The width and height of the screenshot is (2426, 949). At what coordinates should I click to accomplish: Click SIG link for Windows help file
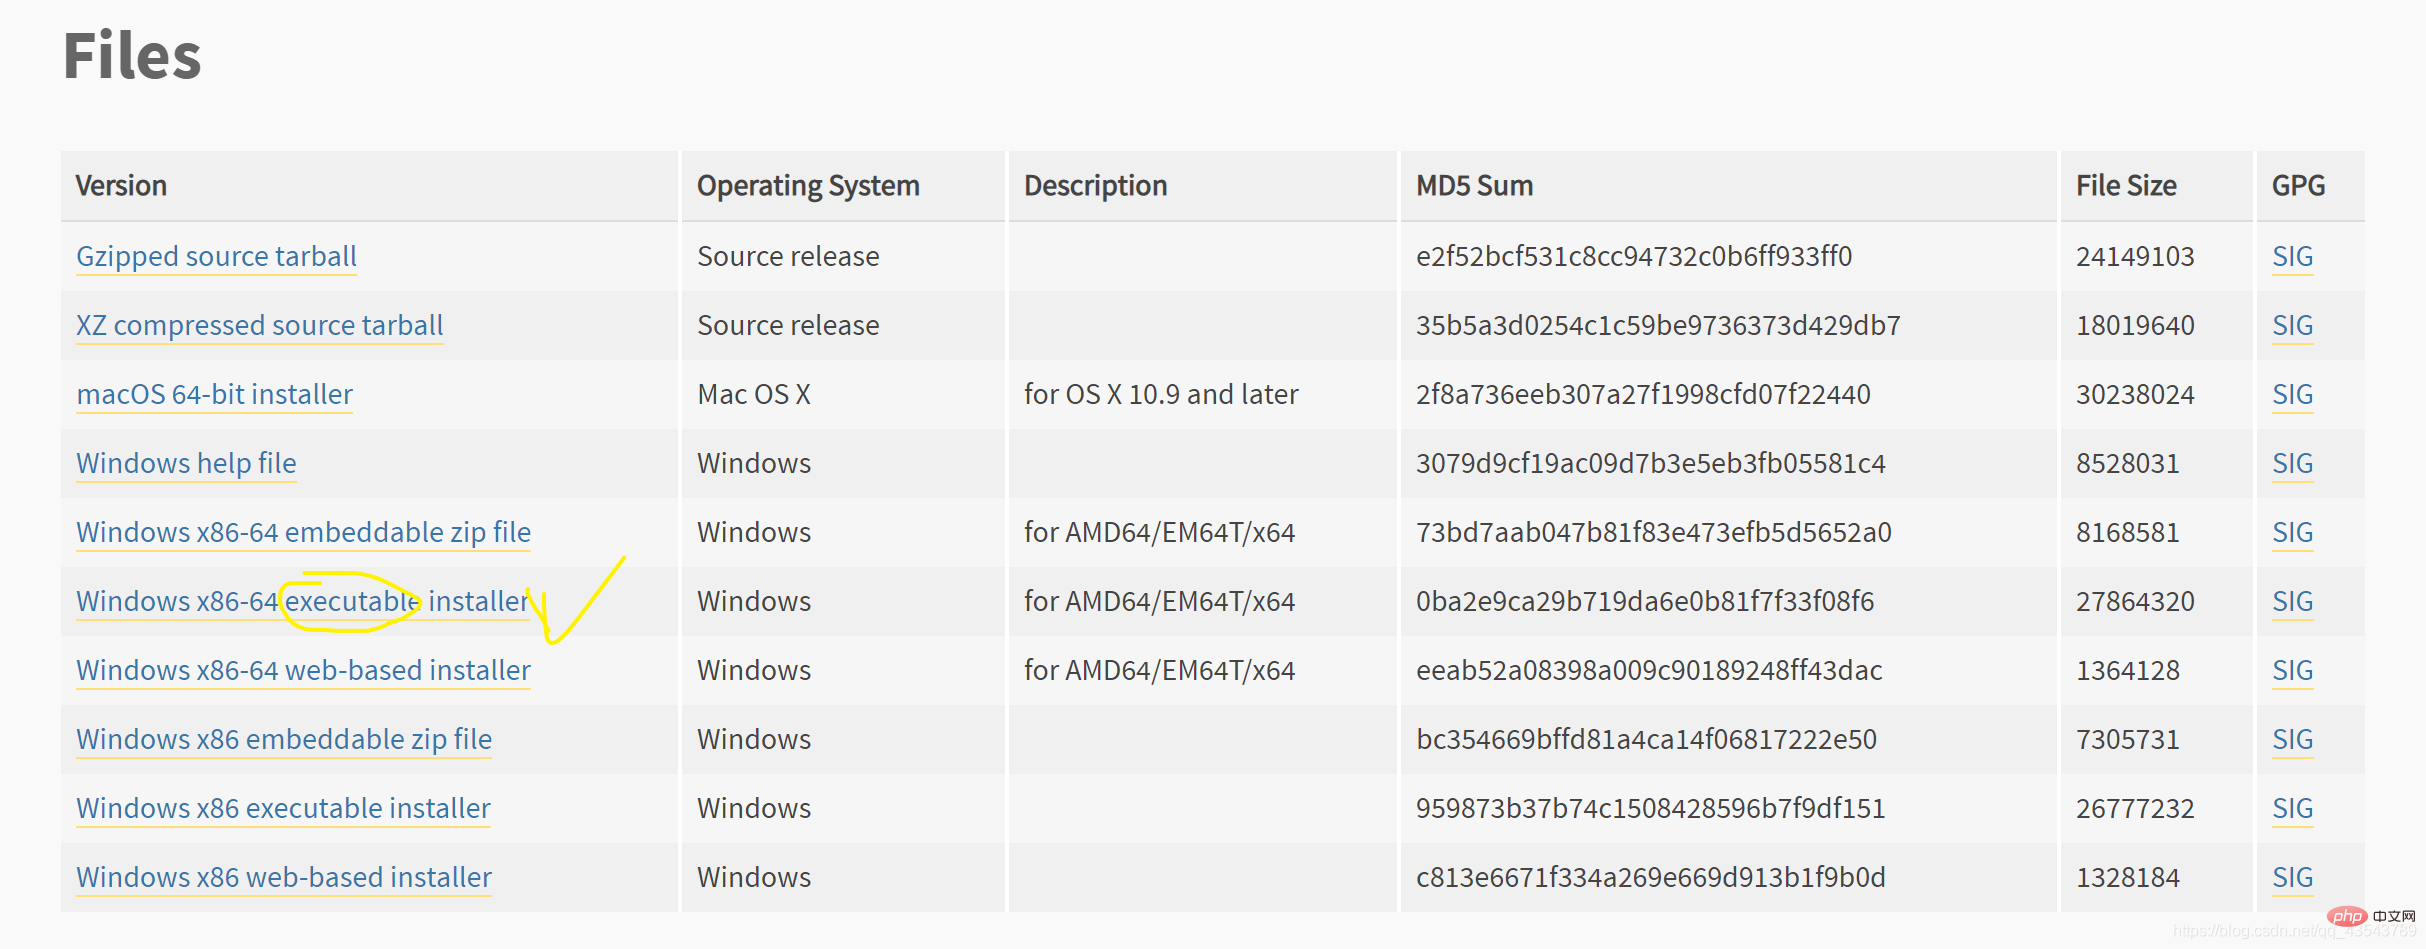pyautogui.click(x=2292, y=464)
